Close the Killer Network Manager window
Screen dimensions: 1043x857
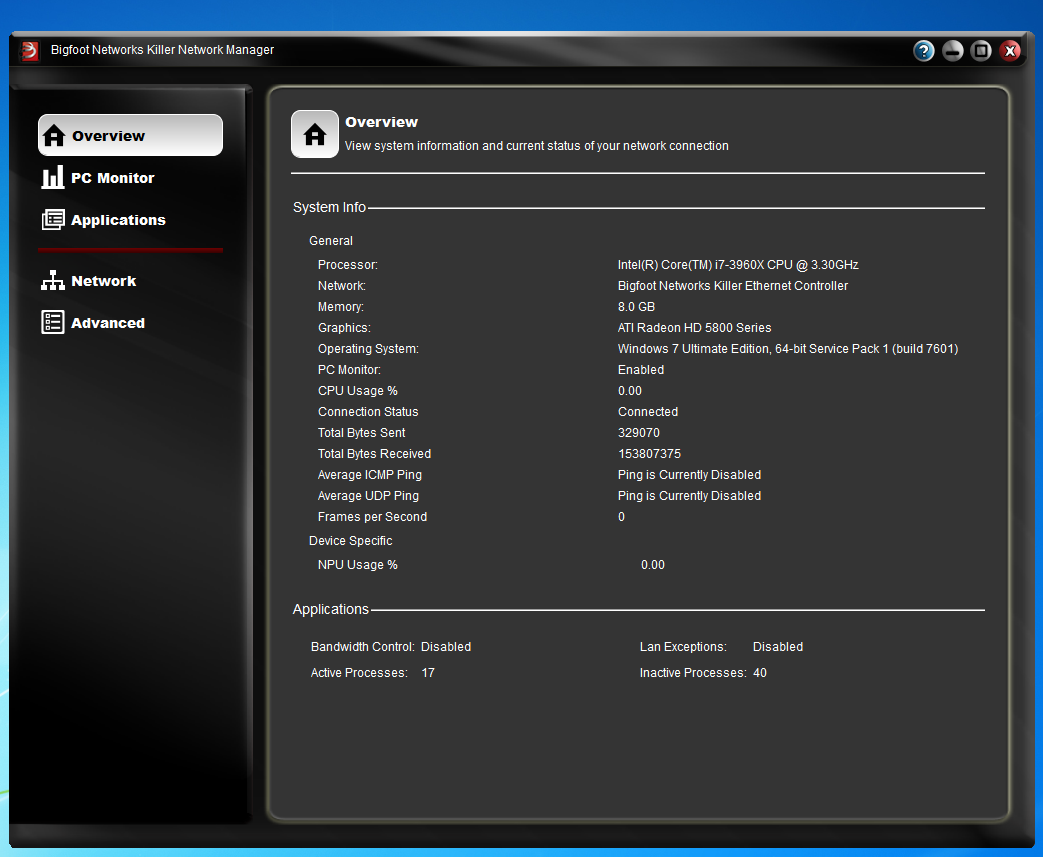pos(1010,51)
